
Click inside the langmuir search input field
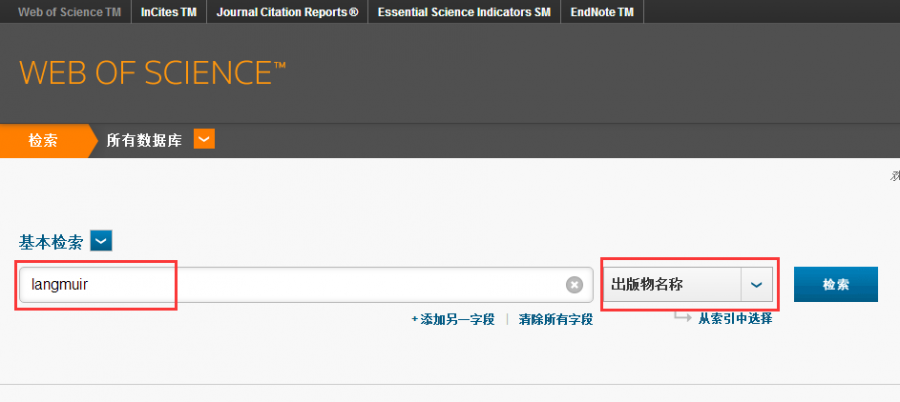pos(306,285)
